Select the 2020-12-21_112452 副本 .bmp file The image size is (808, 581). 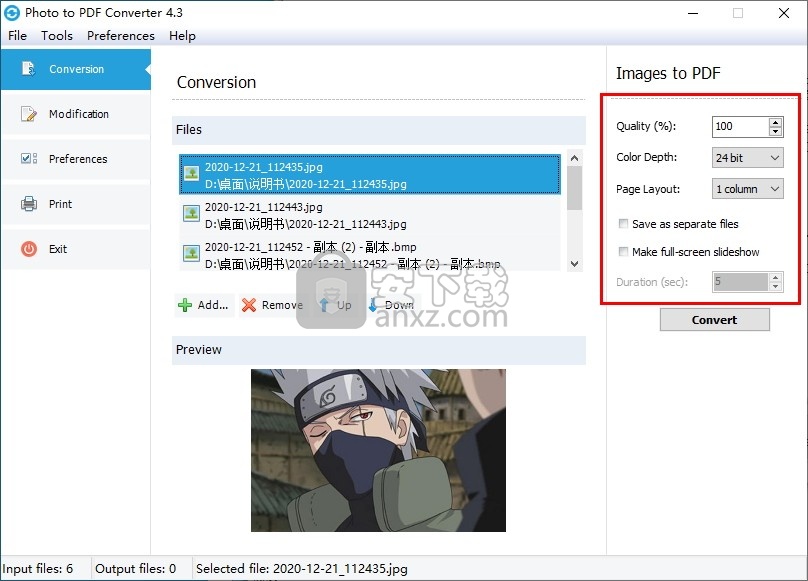(370, 254)
